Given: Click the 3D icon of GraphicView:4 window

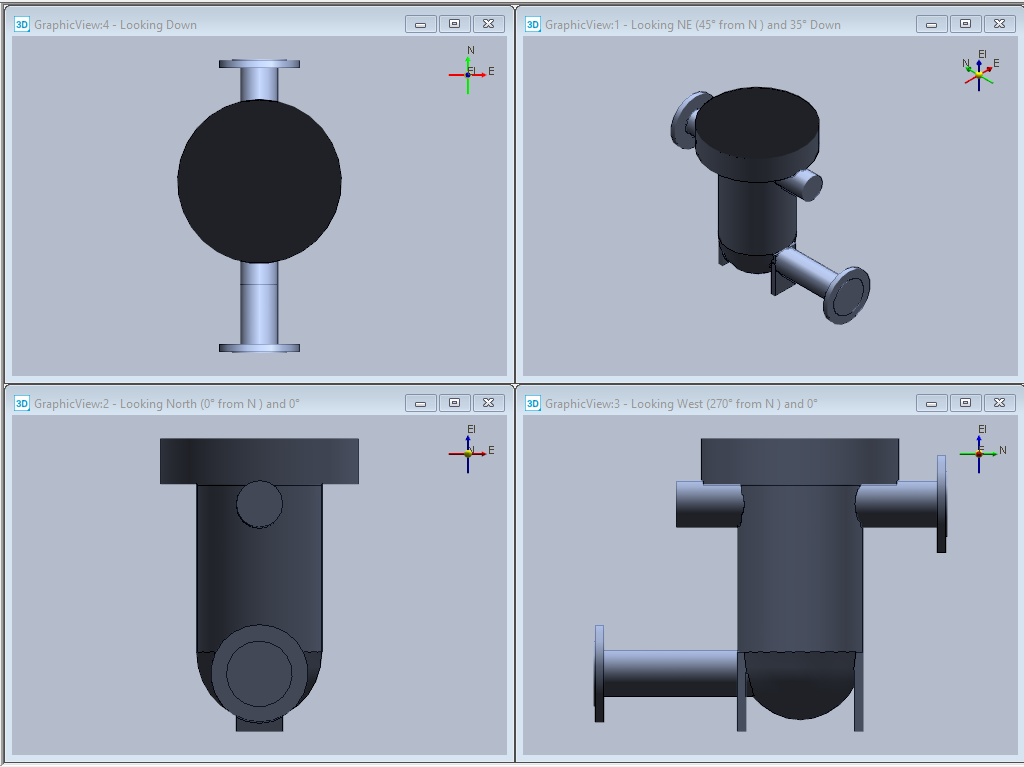Looking at the screenshot, I should pyautogui.click(x=22, y=25).
